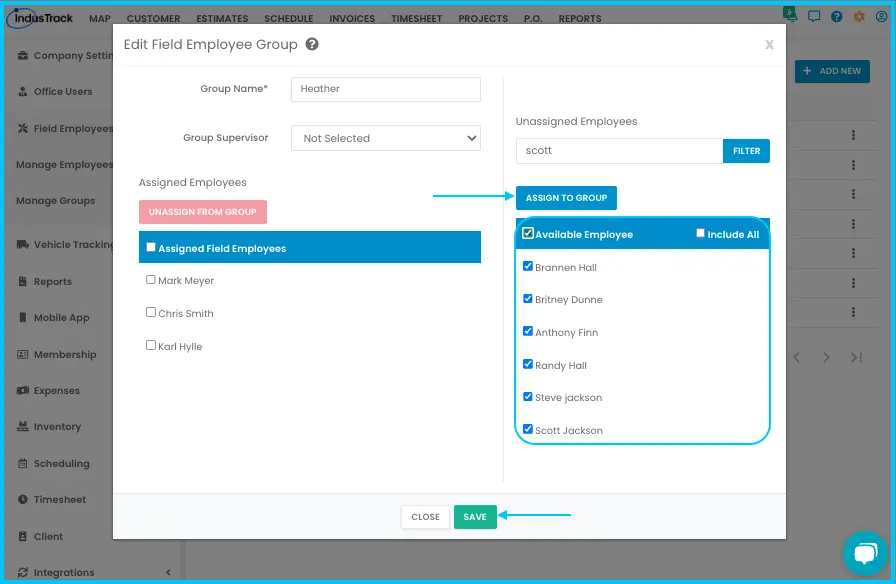This screenshot has height=584, width=896.
Task: Open Inventory in the sidebar
Action: (x=49, y=427)
